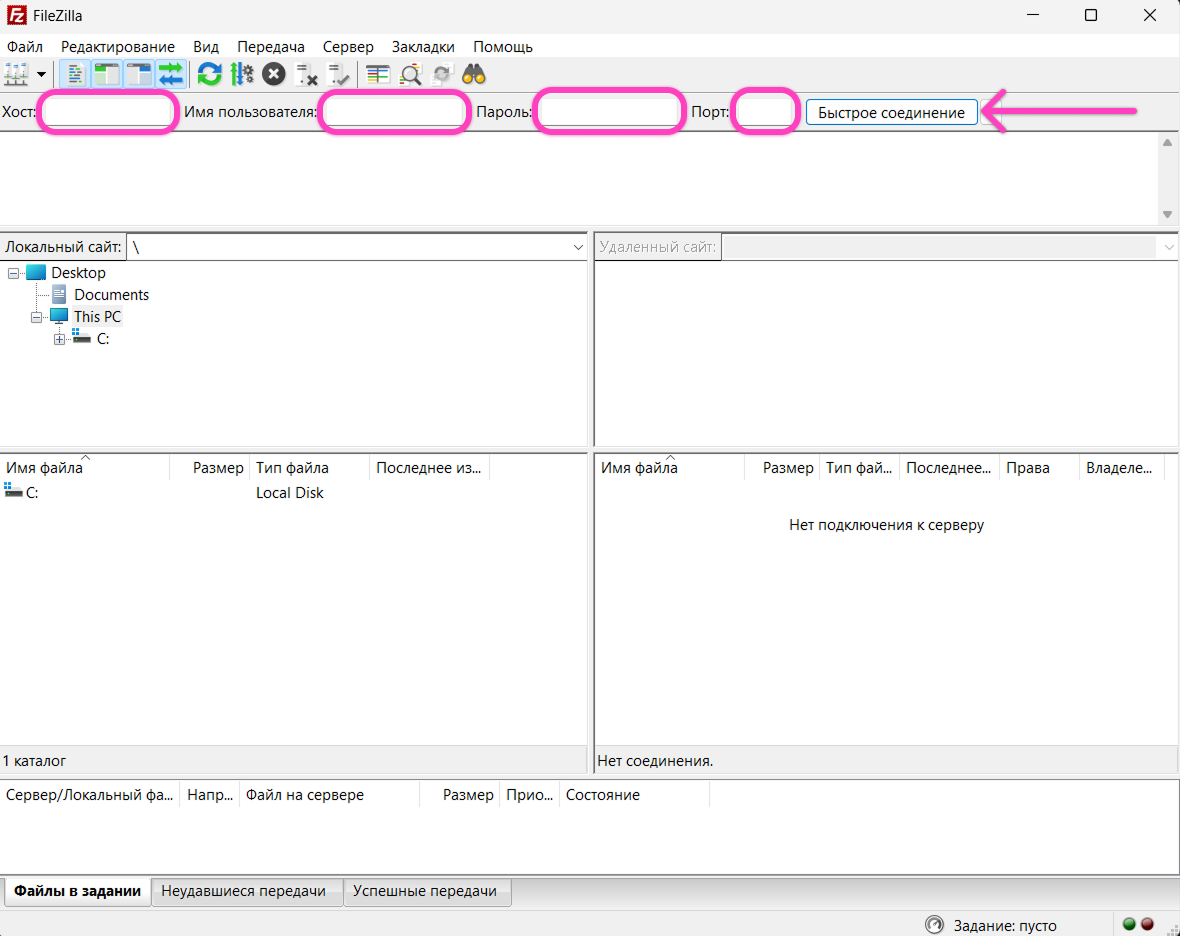Switch to the Файлы в задании tab

pyautogui.click(x=78, y=891)
